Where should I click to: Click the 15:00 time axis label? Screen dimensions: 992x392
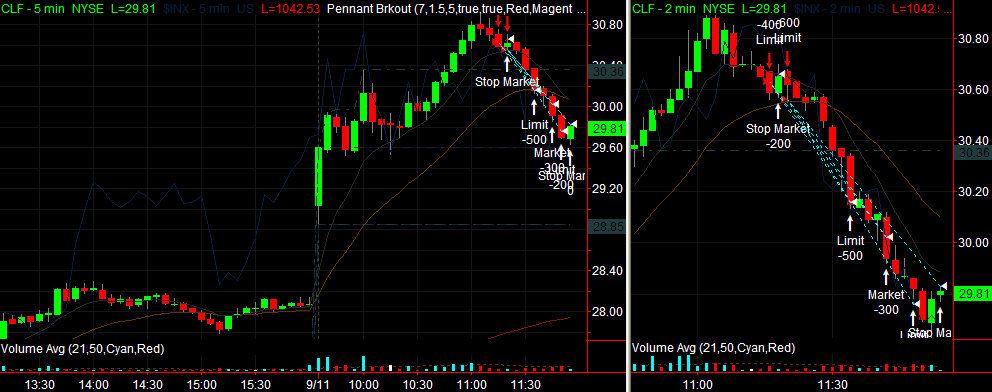[x=202, y=384]
